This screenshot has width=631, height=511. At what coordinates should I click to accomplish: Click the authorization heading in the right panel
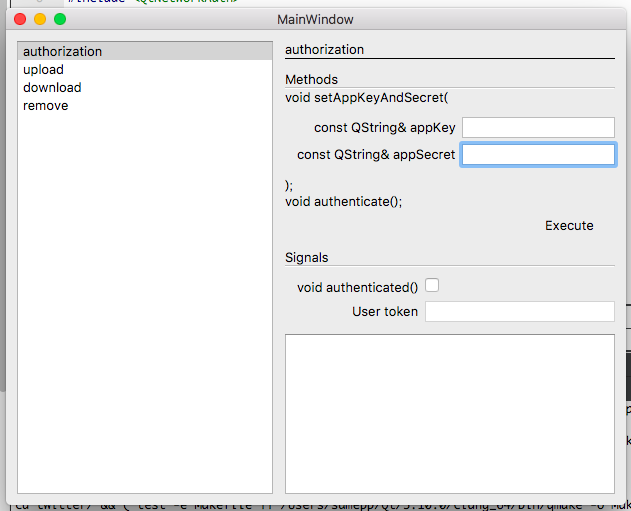tap(324, 50)
